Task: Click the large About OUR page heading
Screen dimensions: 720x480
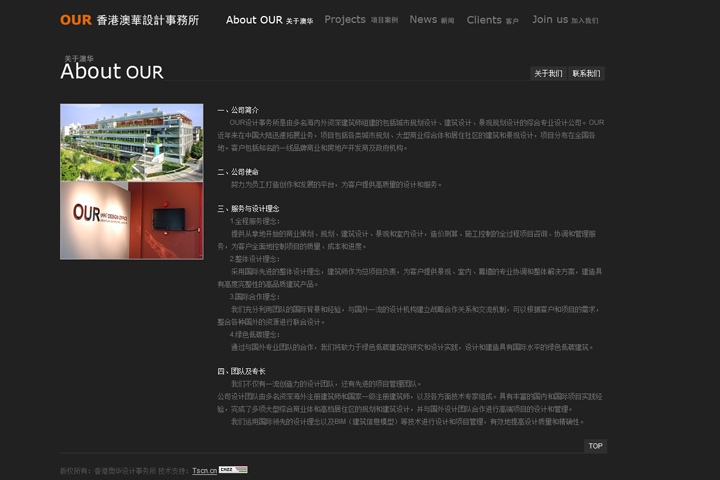Action: tap(111, 72)
